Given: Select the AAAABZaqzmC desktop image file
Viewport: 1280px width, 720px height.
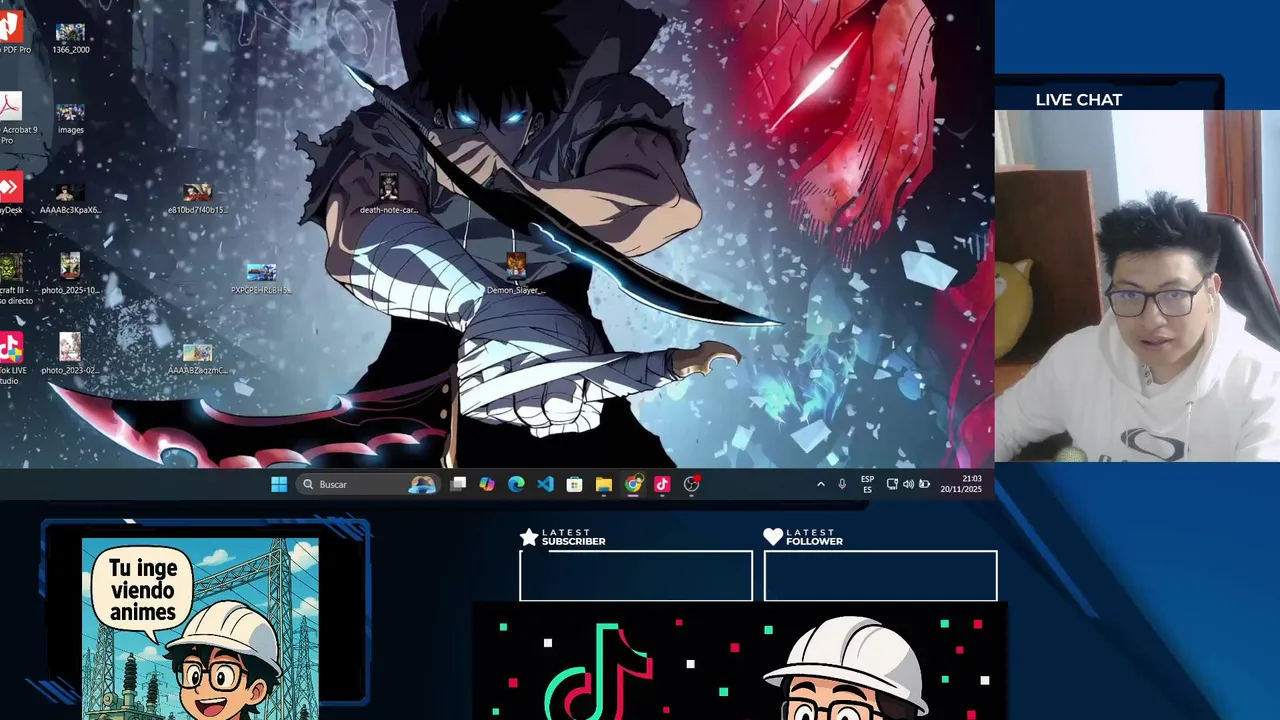Looking at the screenshot, I should [197, 359].
